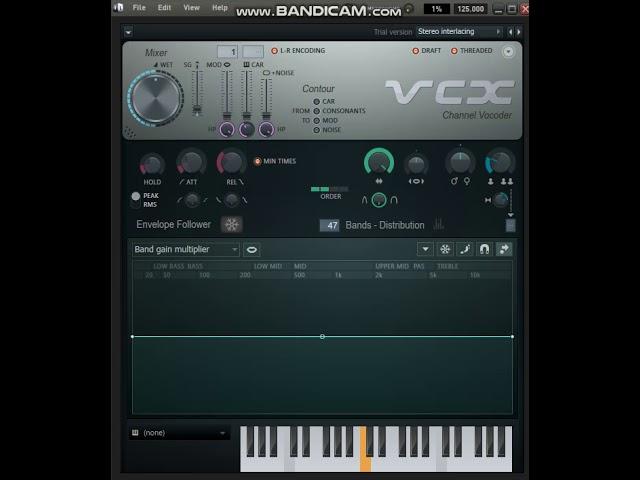
Task: Click the large WET mix knob
Action: pos(156,98)
